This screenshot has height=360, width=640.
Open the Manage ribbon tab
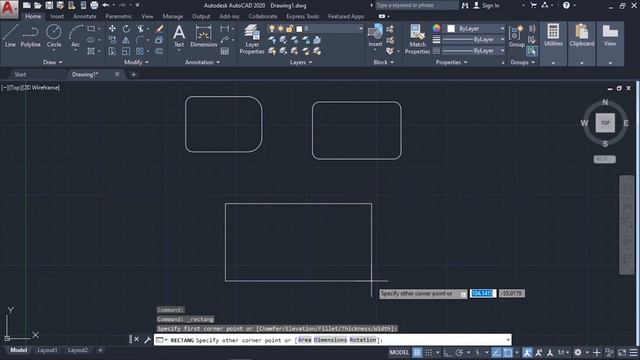point(173,16)
